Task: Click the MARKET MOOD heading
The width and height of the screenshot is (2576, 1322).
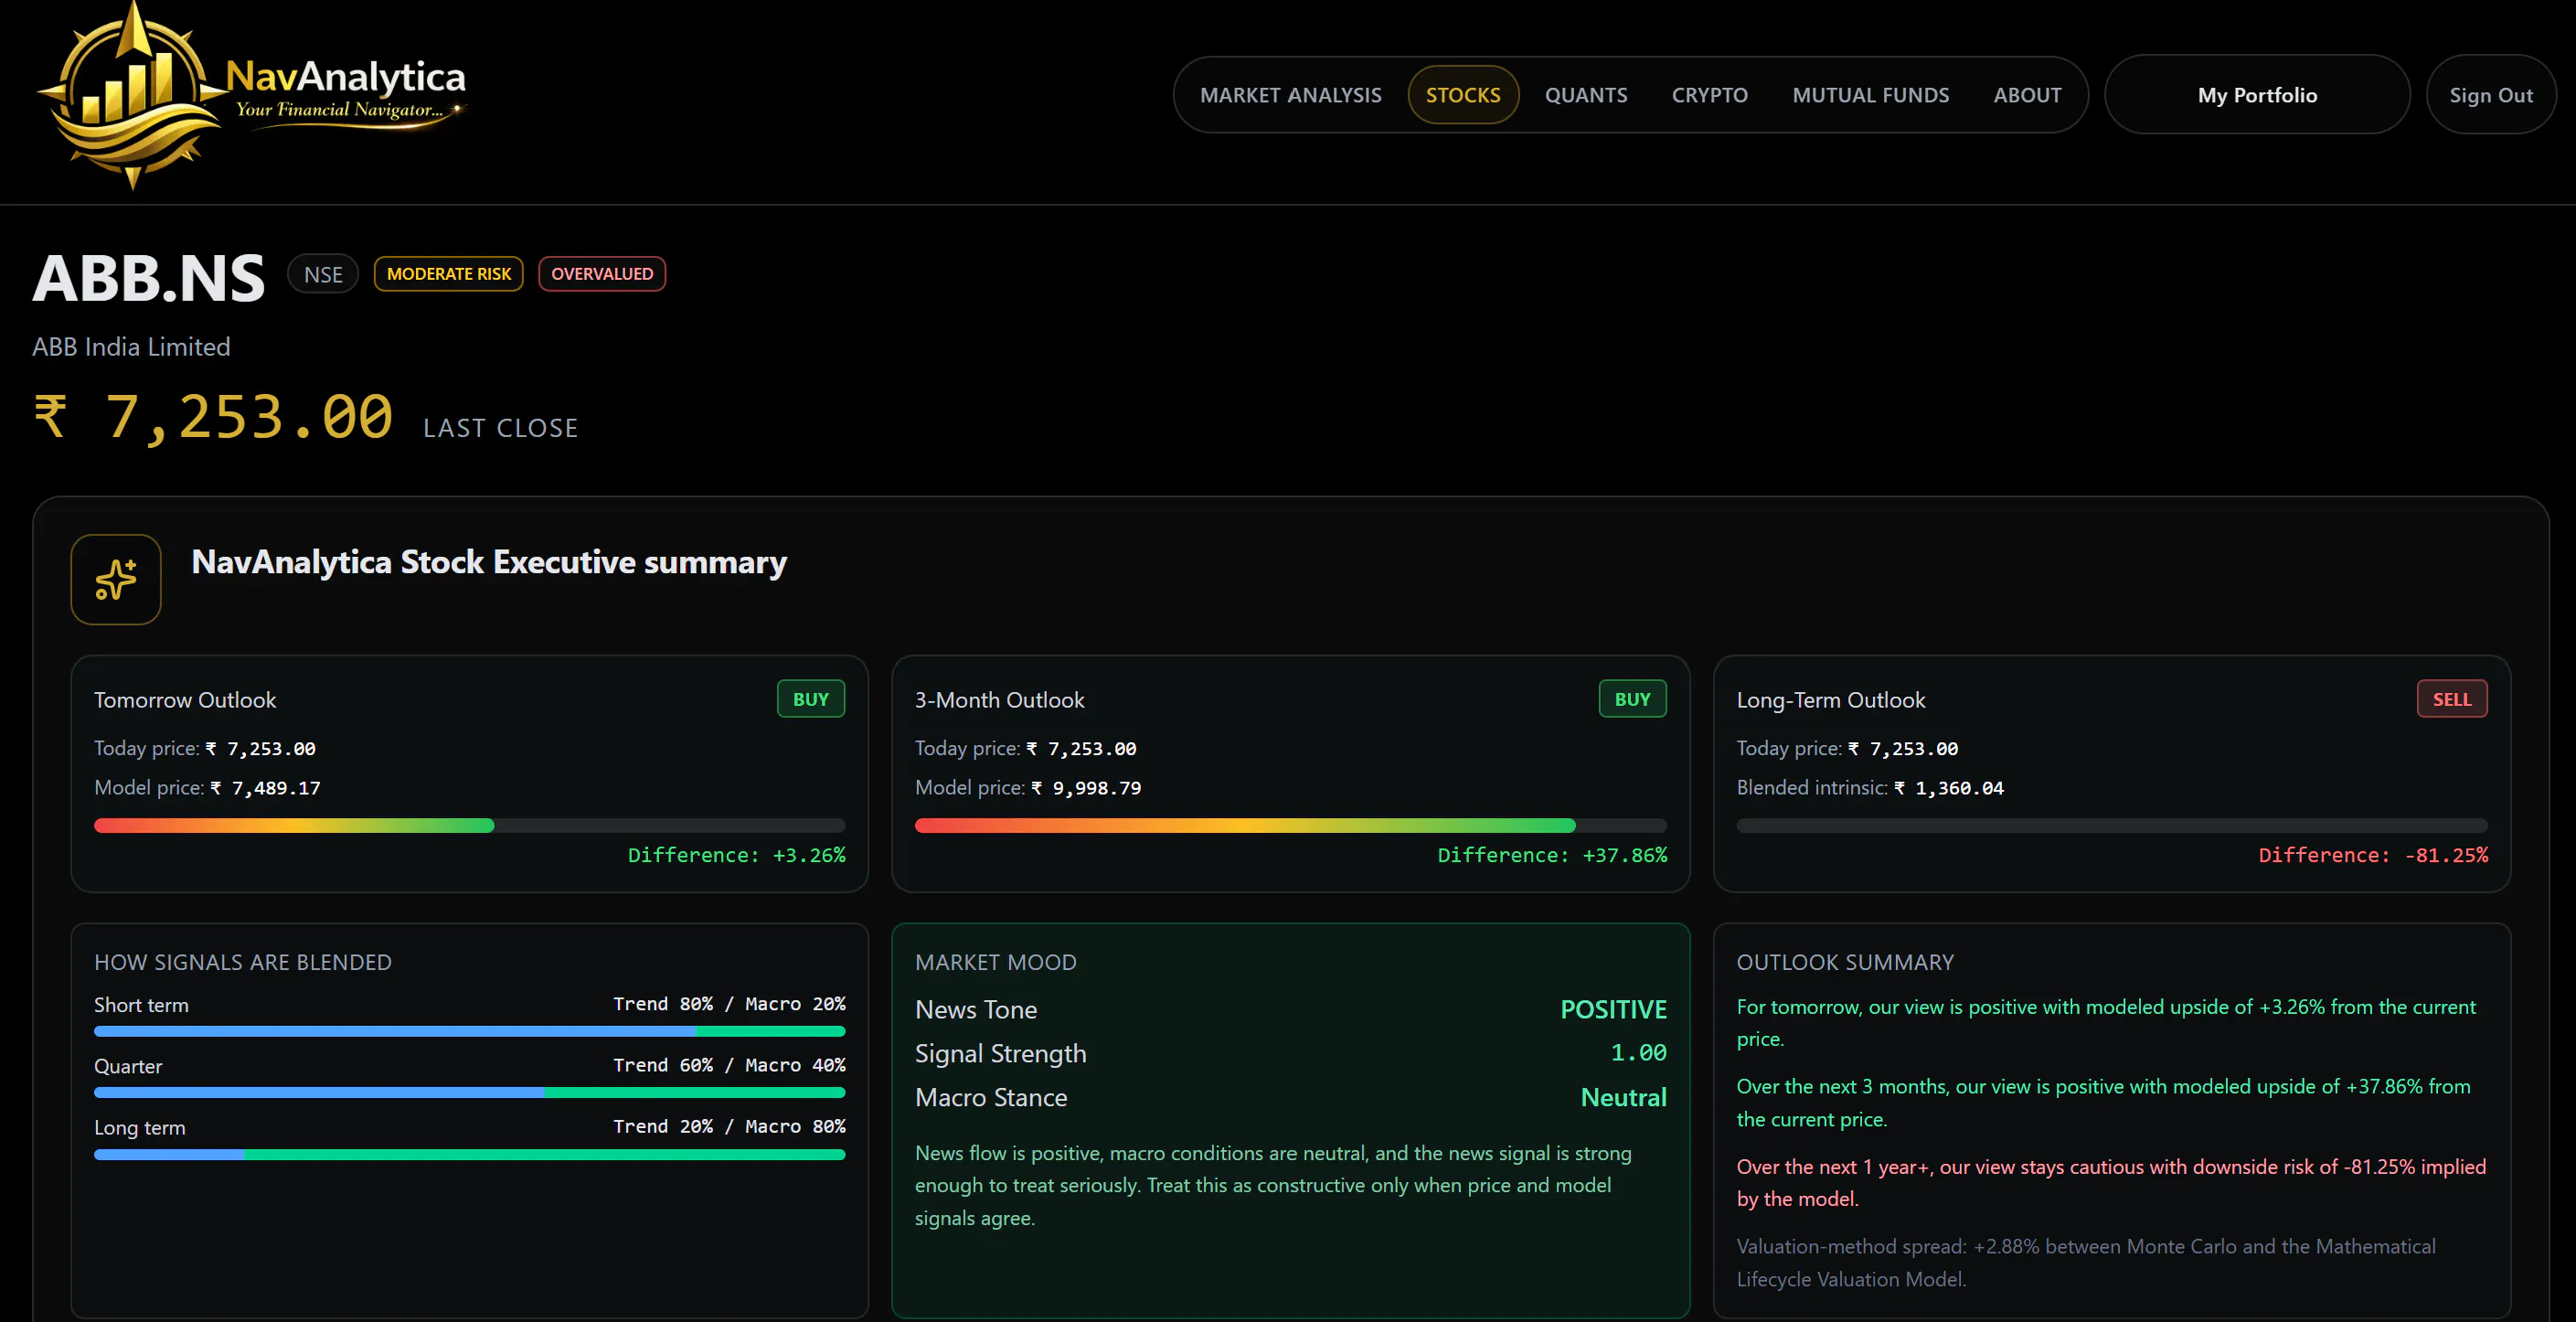Action: coord(996,962)
